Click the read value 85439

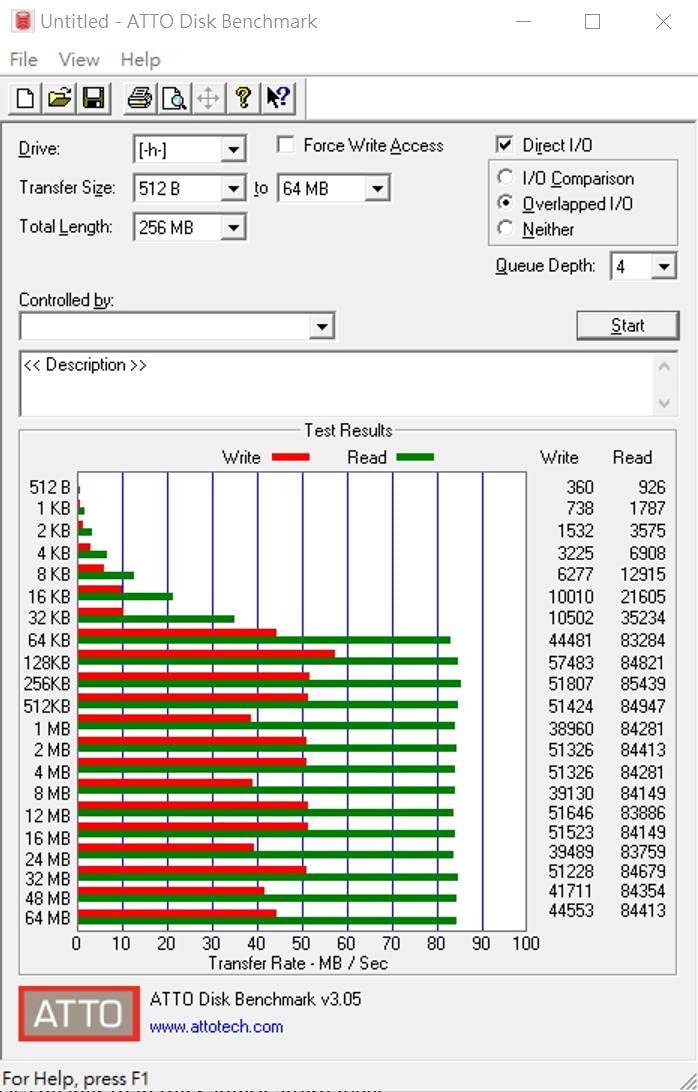643,683
